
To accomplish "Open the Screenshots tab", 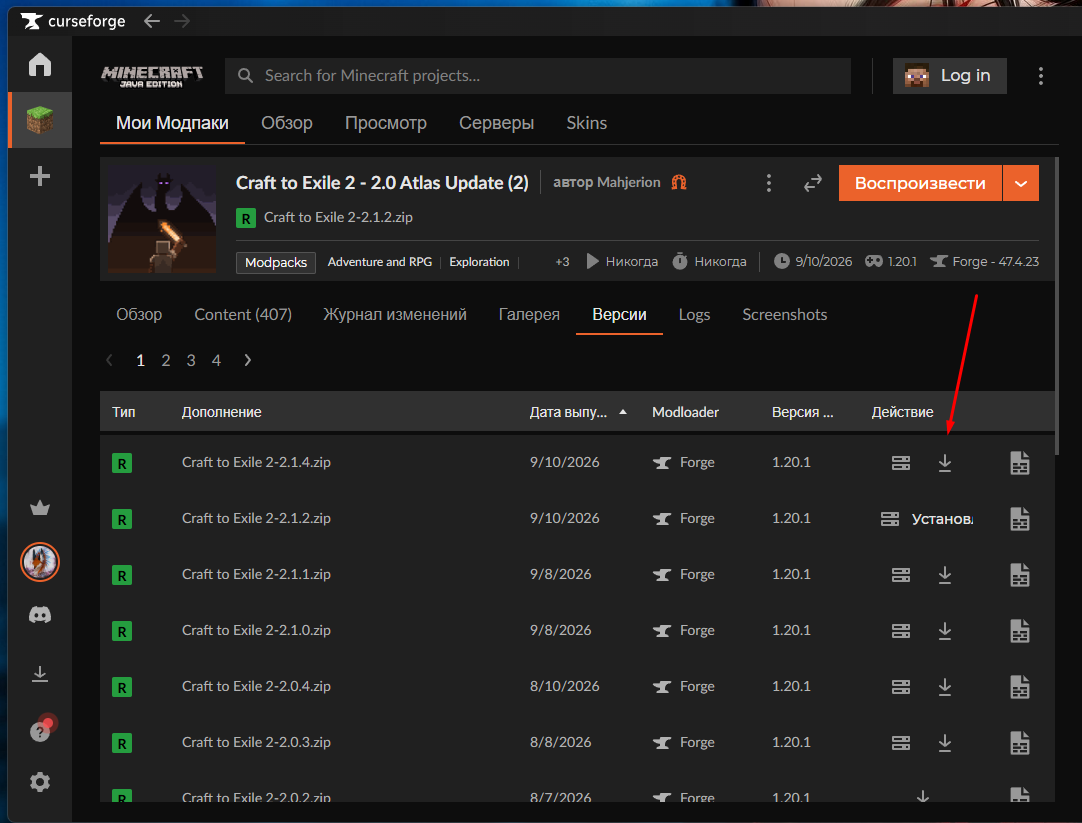I will tap(785, 315).
